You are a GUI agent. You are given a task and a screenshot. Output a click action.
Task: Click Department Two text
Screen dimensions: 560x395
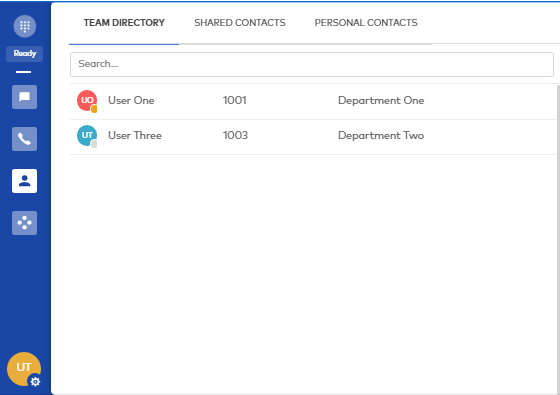click(x=381, y=135)
